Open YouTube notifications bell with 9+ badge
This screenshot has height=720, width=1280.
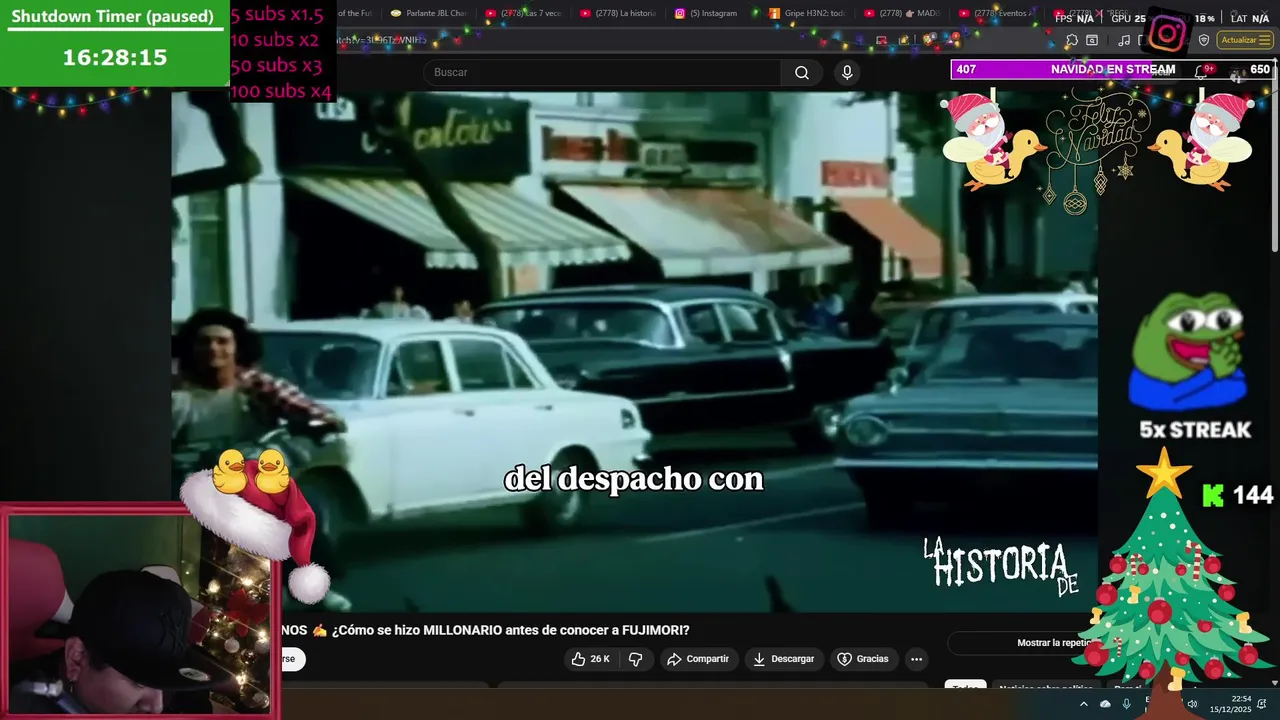coord(1202,71)
